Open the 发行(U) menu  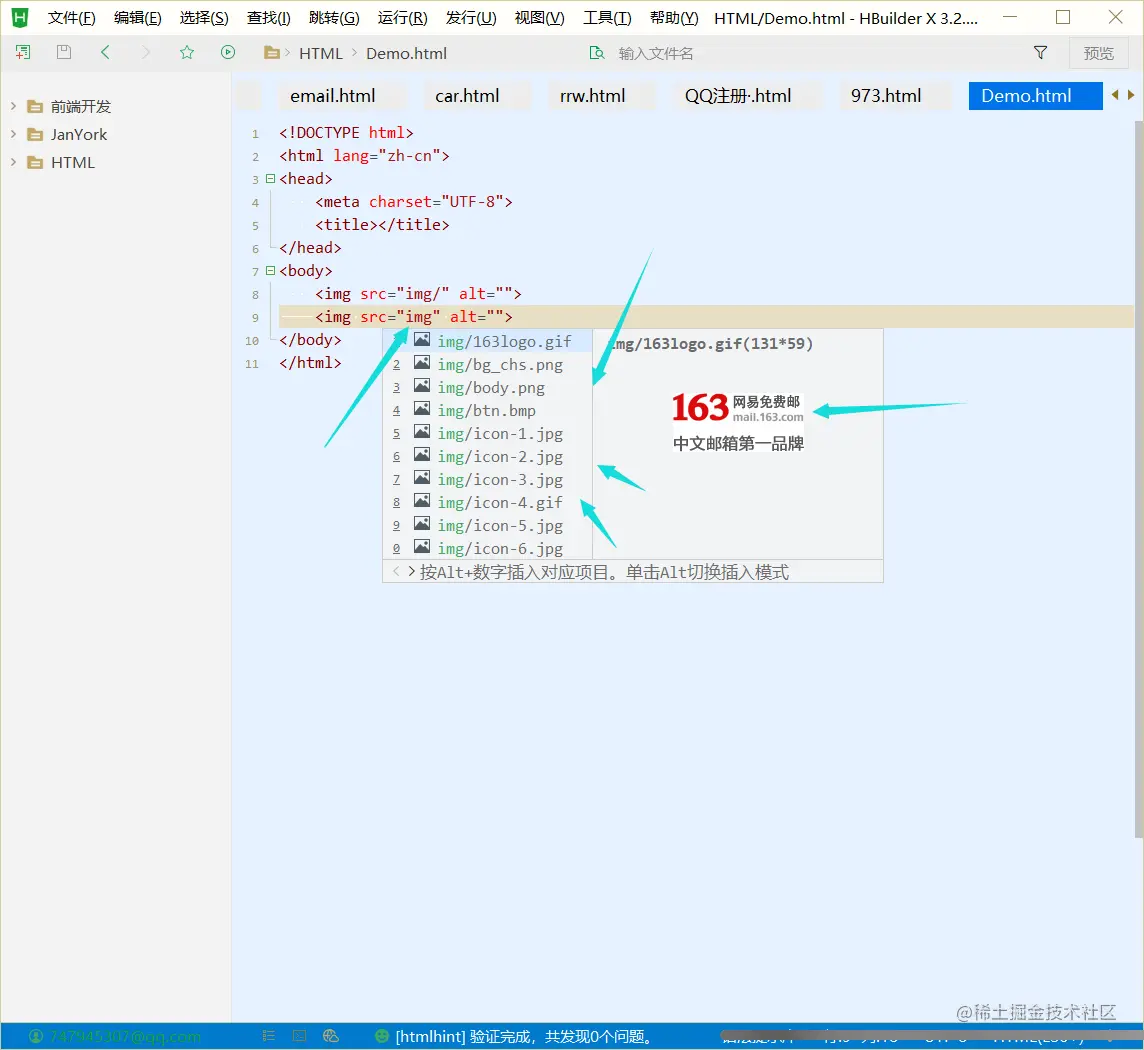(471, 18)
